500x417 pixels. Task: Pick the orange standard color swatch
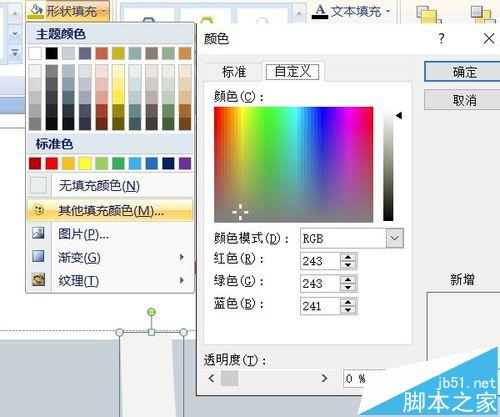[68, 163]
